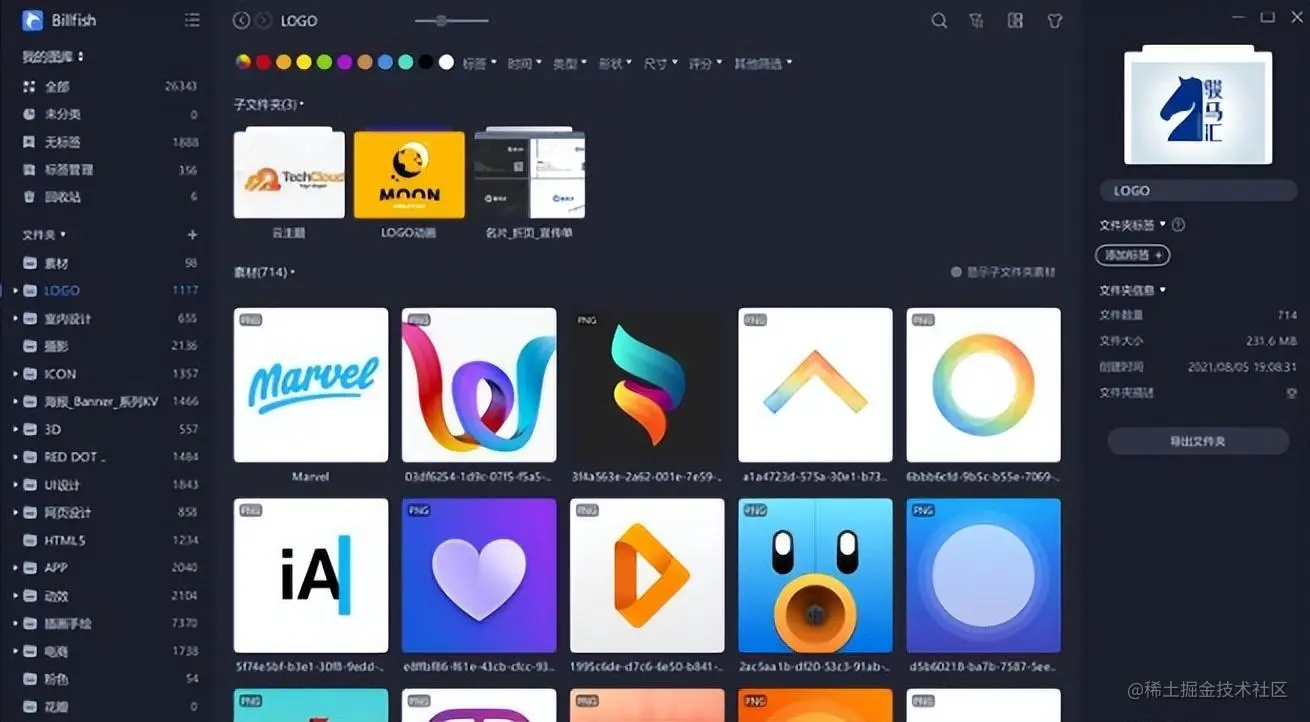Click the 文件夹描述 empty value field
The width and height of the screenshot is (1310, 722).
click(1292, 393)
